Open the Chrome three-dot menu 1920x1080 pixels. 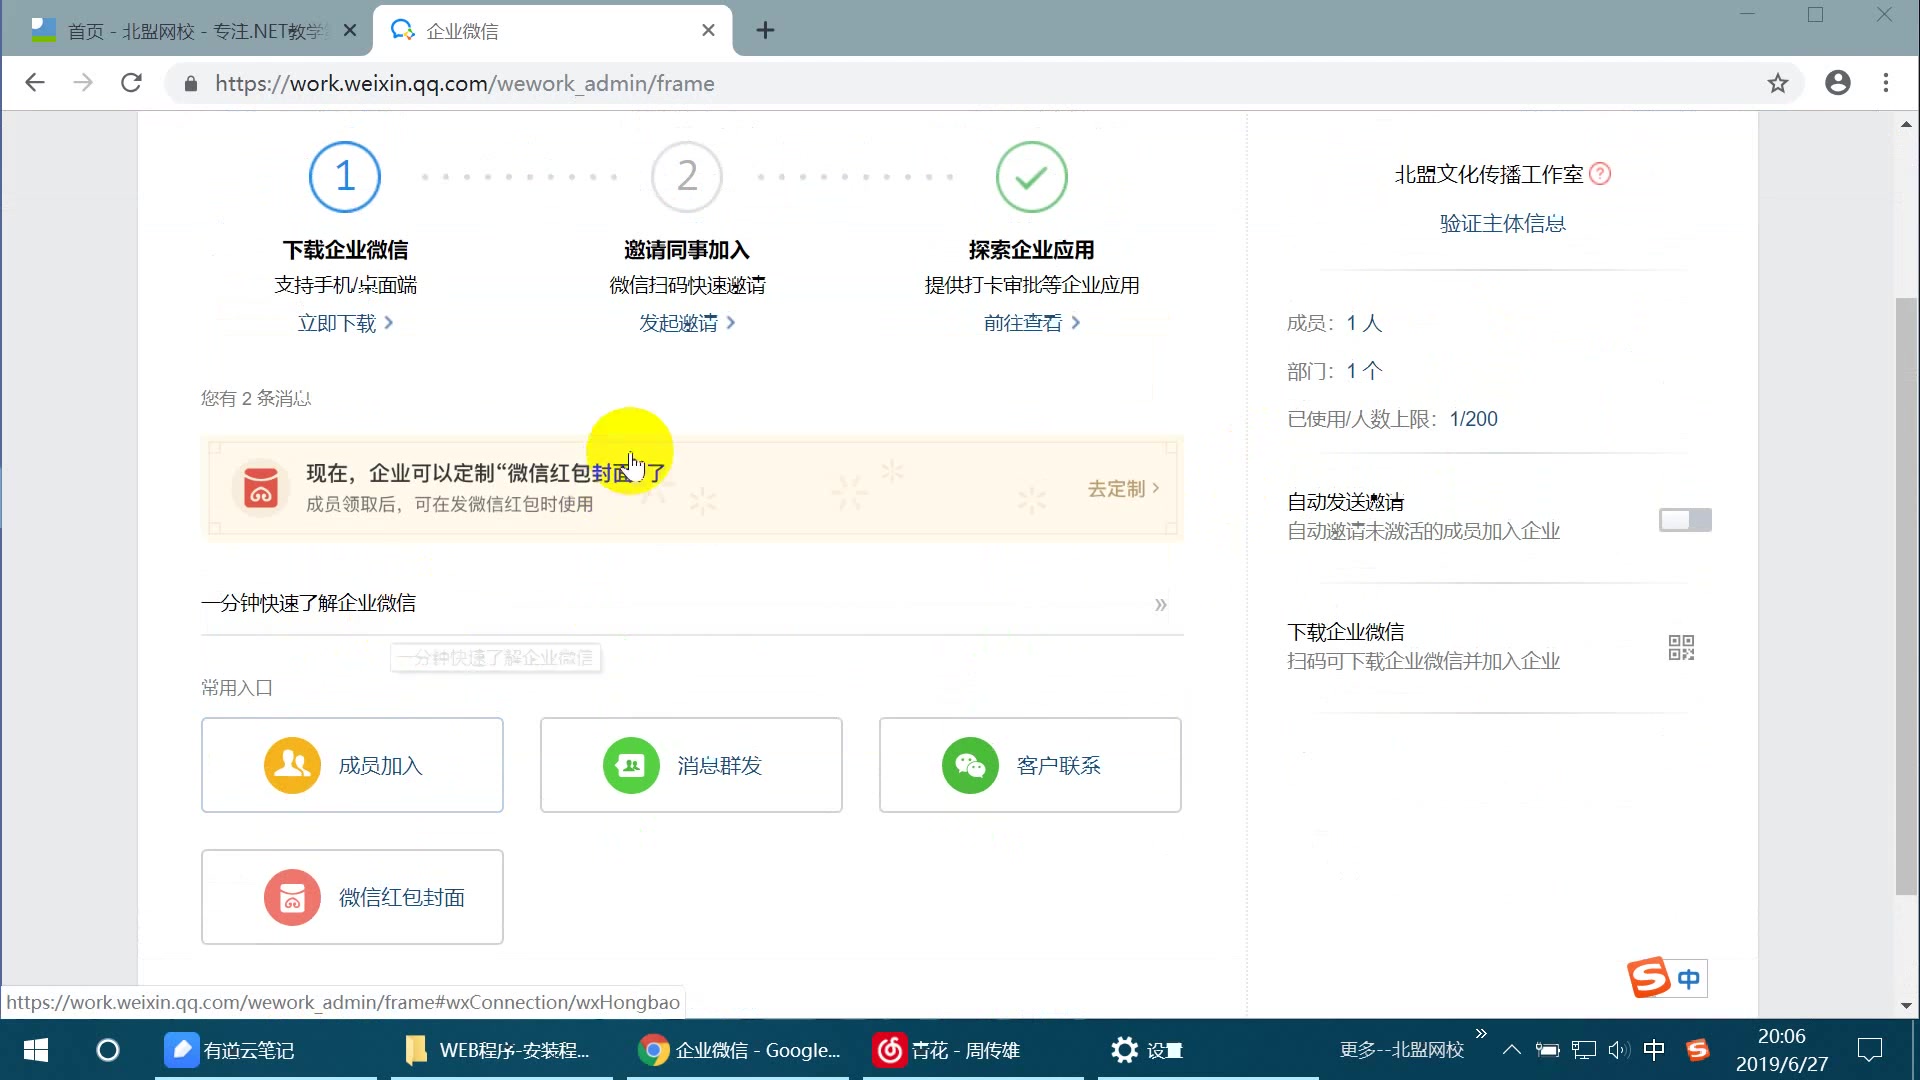(x=1886, y=83)
